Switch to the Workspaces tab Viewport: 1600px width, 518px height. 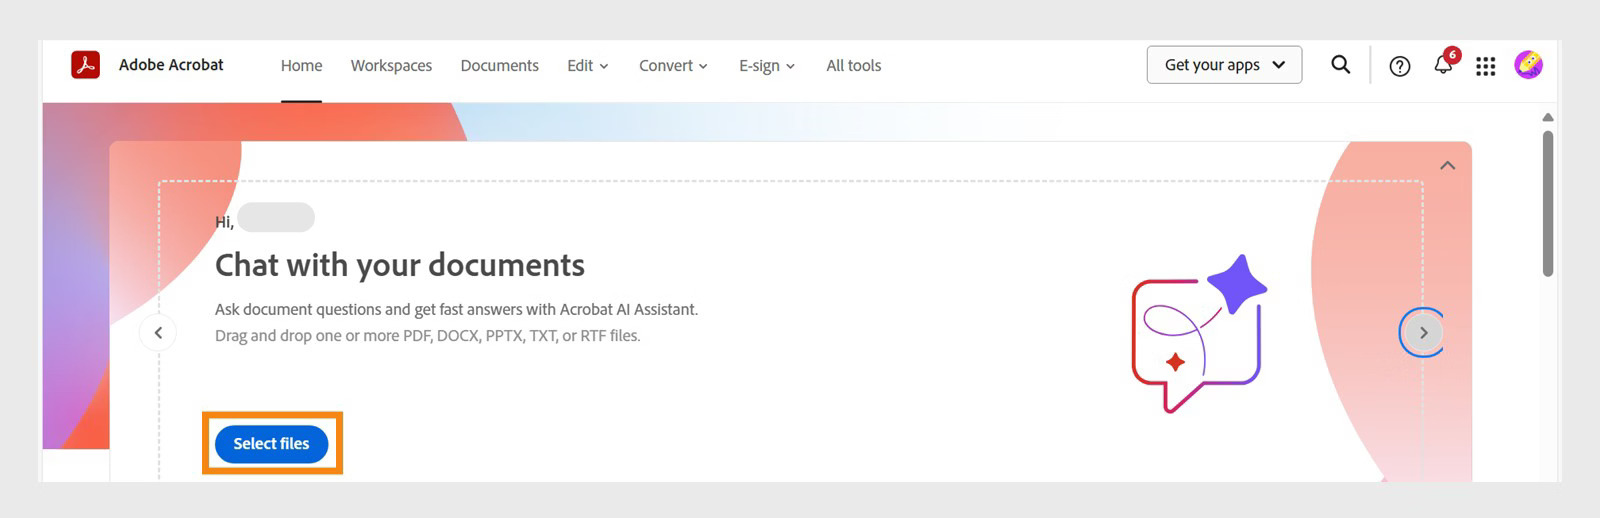pos(391,66)
